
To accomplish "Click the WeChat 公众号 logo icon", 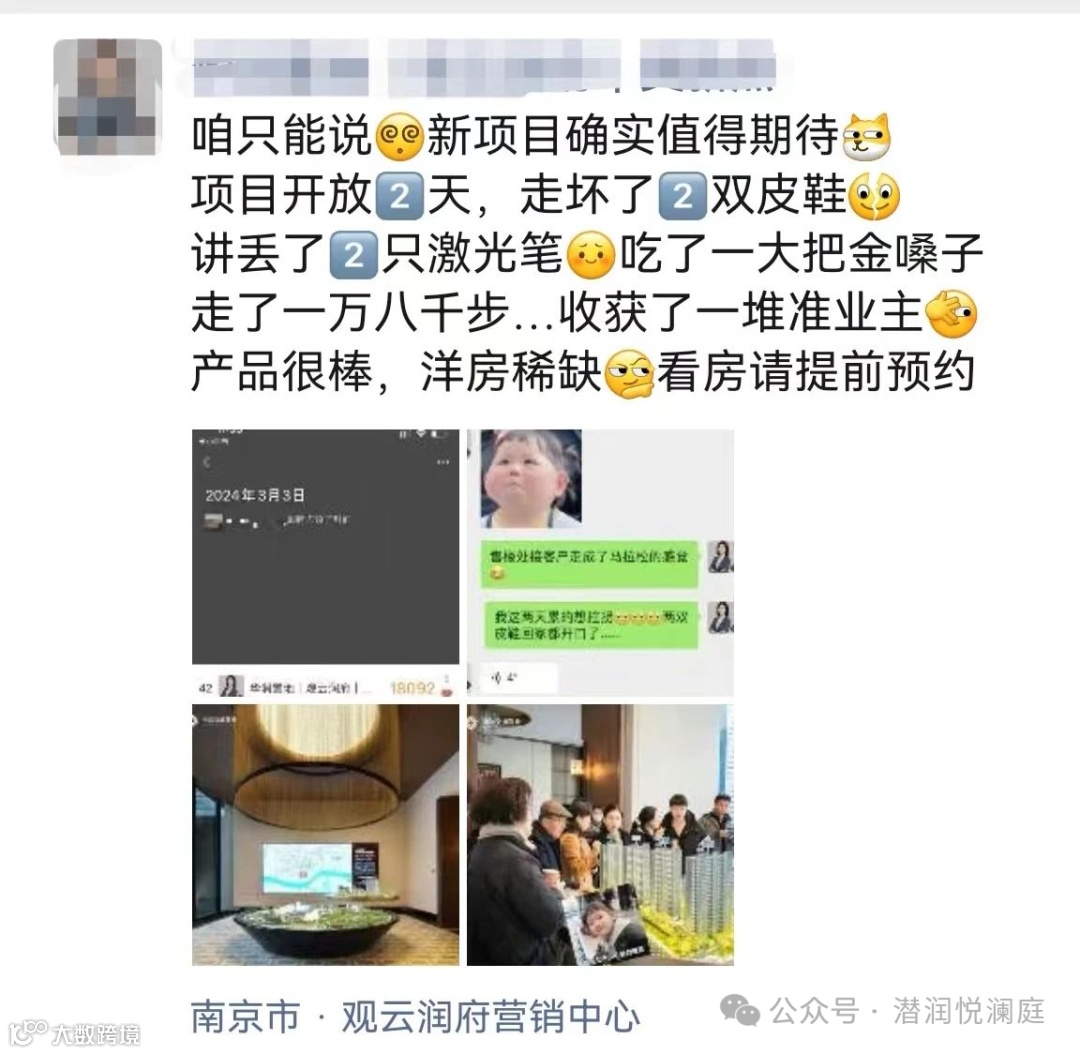I will pos(739,1011).
